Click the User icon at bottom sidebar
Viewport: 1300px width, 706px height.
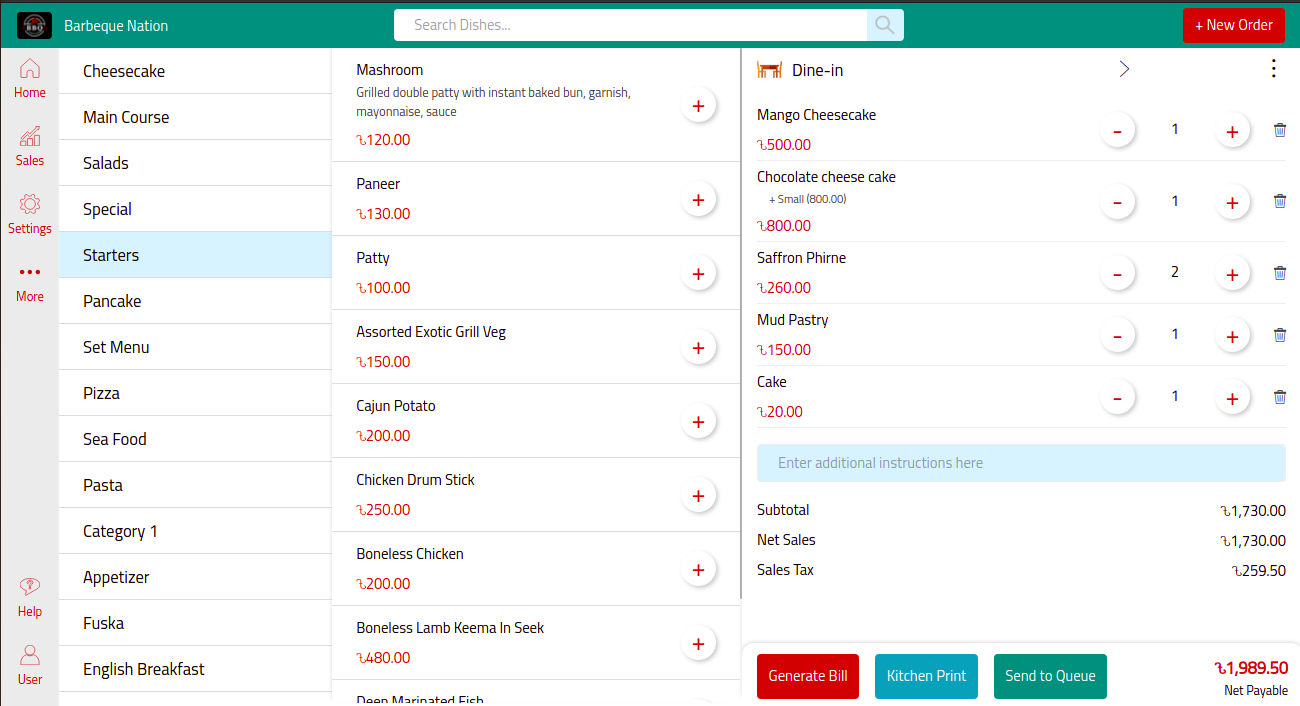pos(29,663)
